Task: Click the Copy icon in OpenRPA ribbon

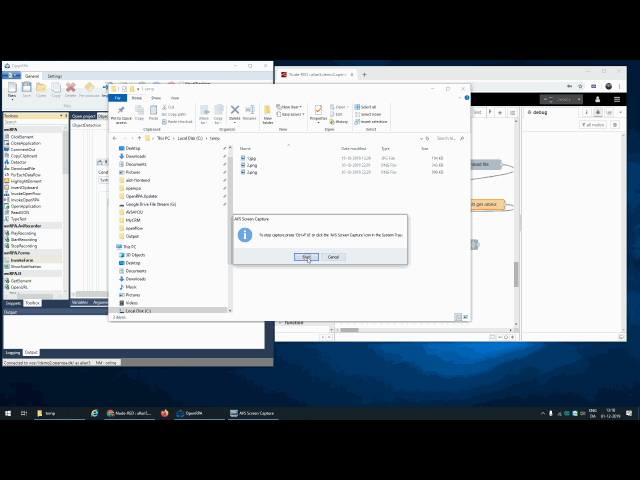Action: (56, 89)
